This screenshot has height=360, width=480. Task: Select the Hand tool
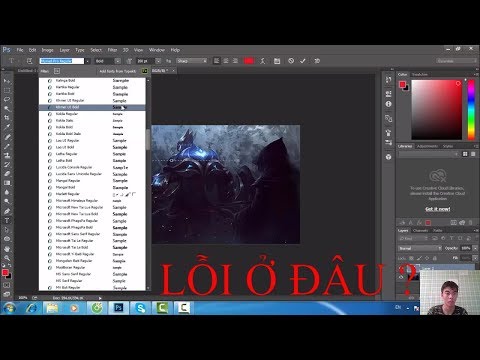pos(7,249)
